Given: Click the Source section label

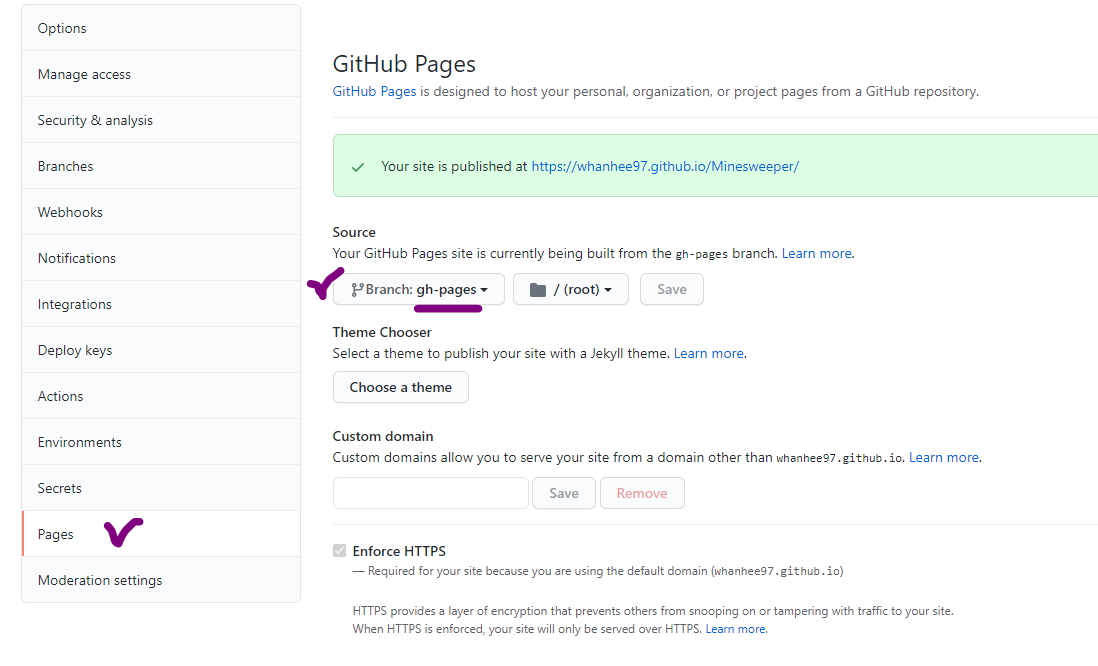Looking at the screenshot, I should point(354,233).
